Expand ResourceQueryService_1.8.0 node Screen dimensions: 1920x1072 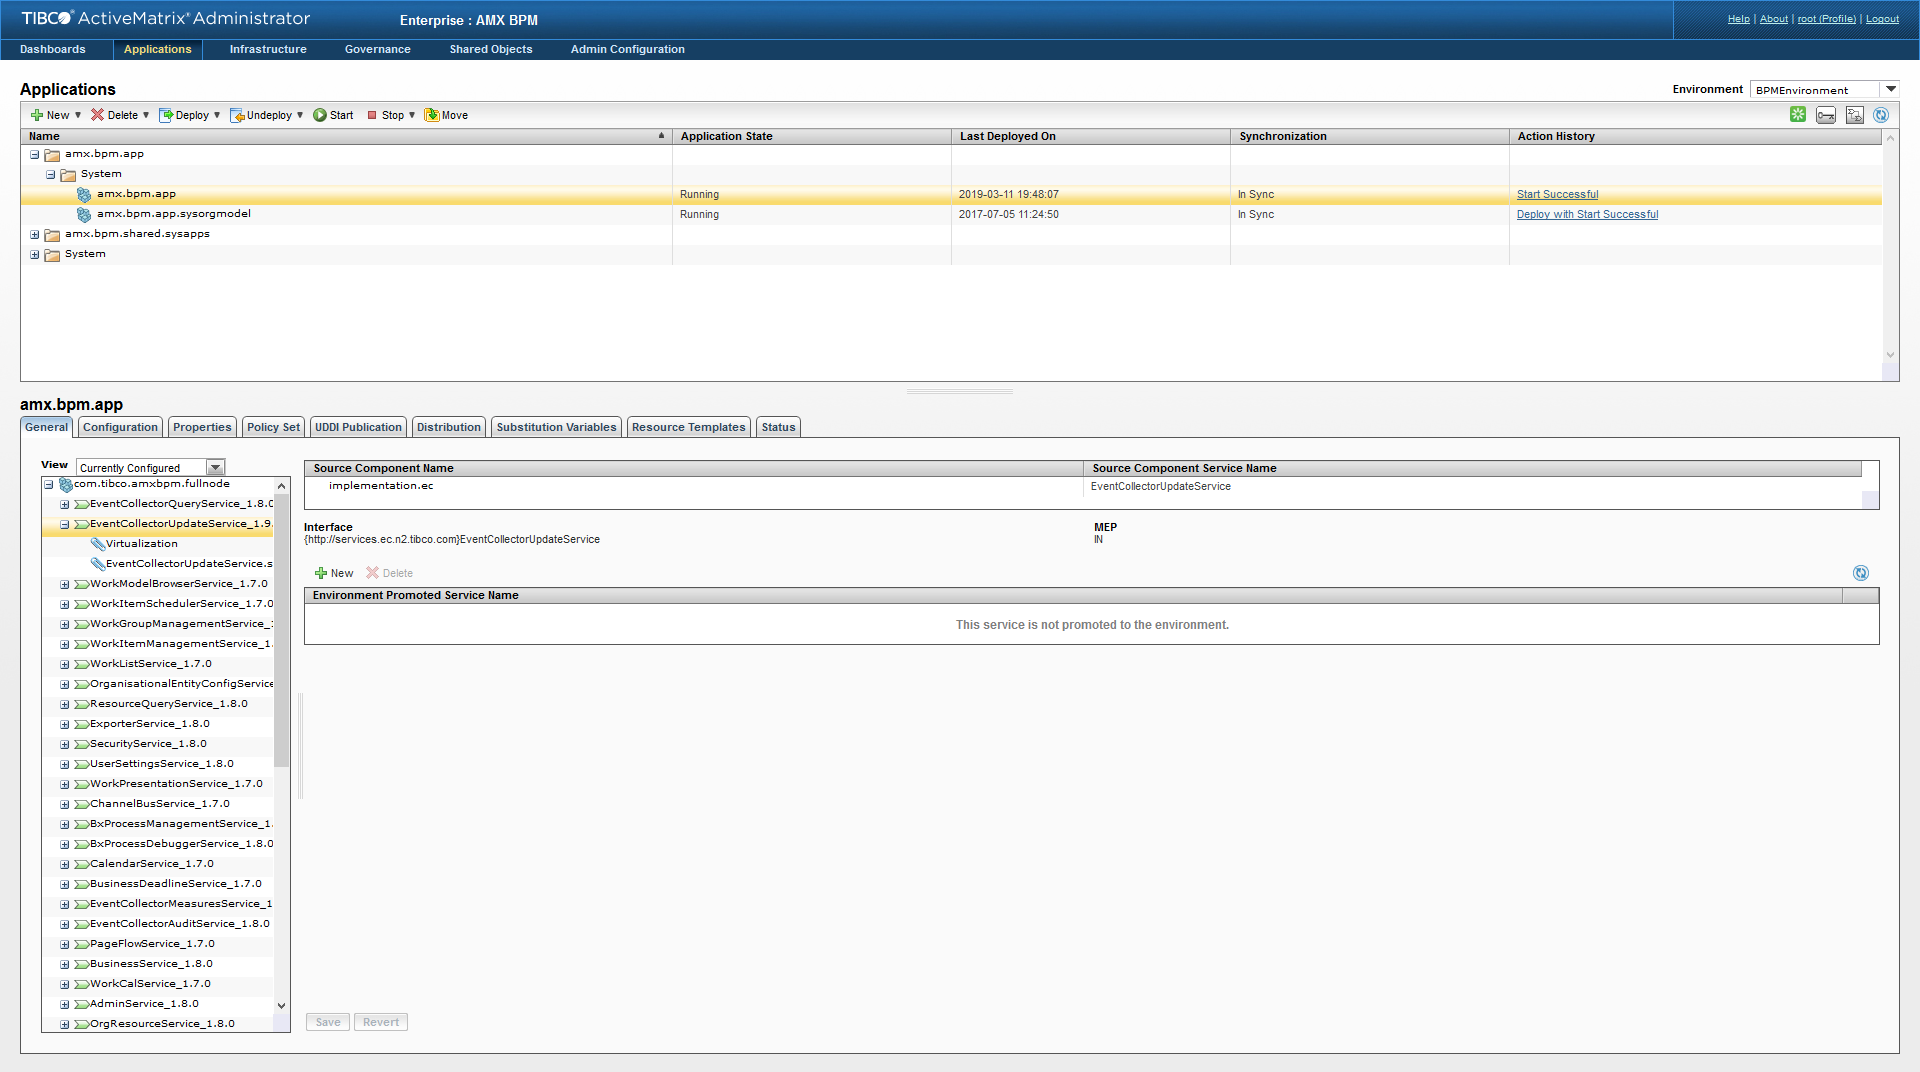pyautogui.click(x=64, y=704)
